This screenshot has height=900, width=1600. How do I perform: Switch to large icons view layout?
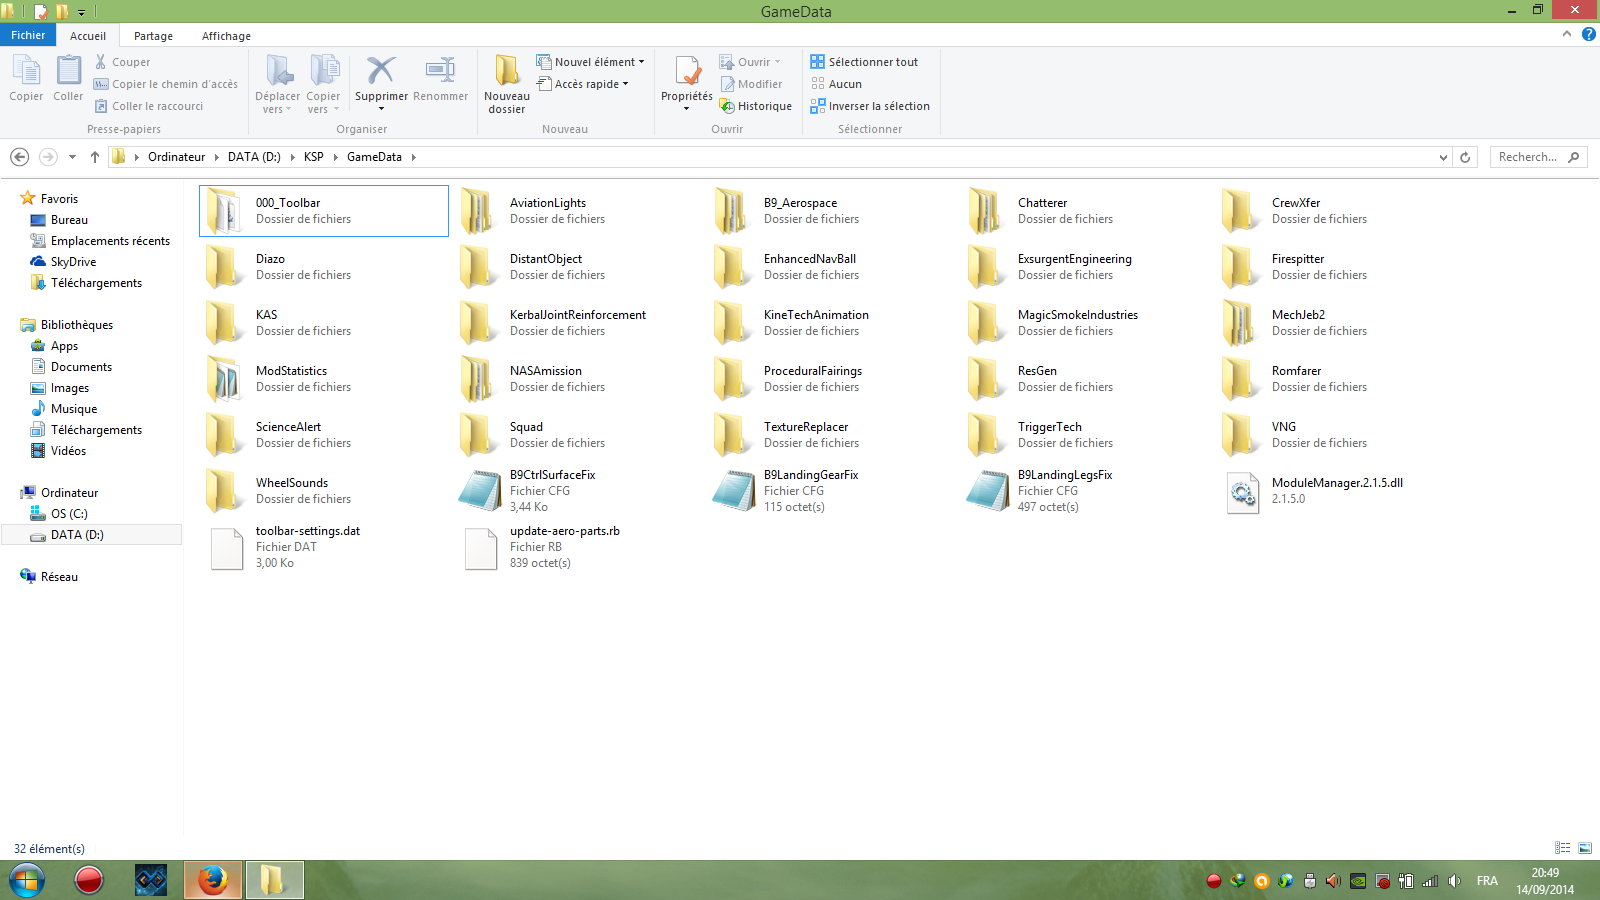point(1585,848)
